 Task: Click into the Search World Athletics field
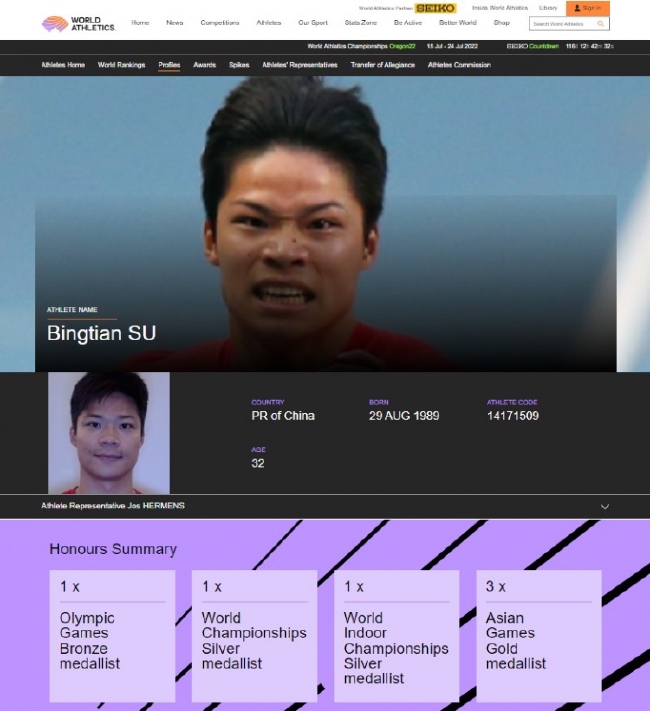tap(562, 23)
